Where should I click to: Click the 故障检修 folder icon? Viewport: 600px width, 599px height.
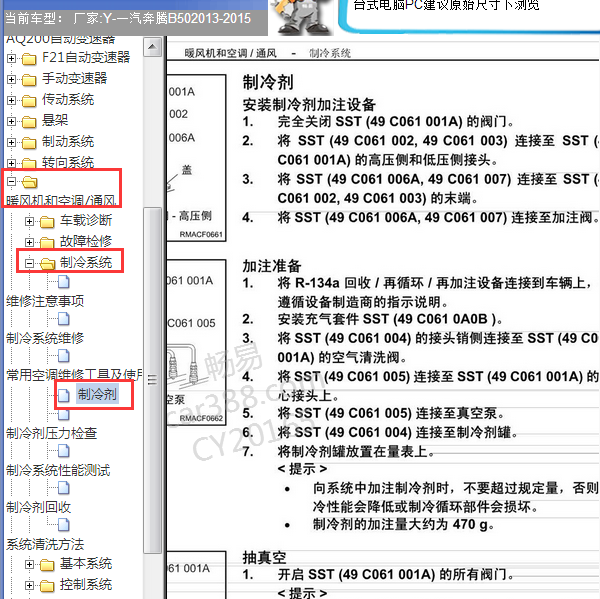pyautogui.click(x=47, y=243)
